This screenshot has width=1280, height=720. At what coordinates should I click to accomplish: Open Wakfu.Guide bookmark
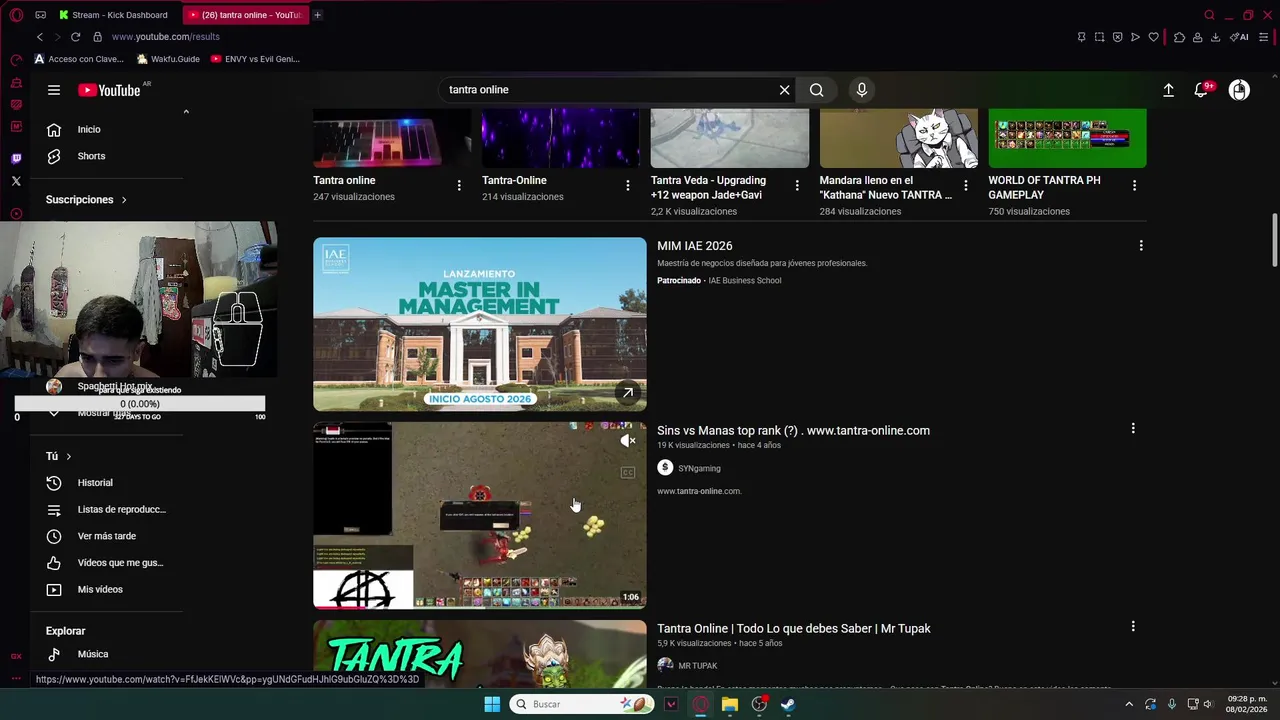click(168, 59)
